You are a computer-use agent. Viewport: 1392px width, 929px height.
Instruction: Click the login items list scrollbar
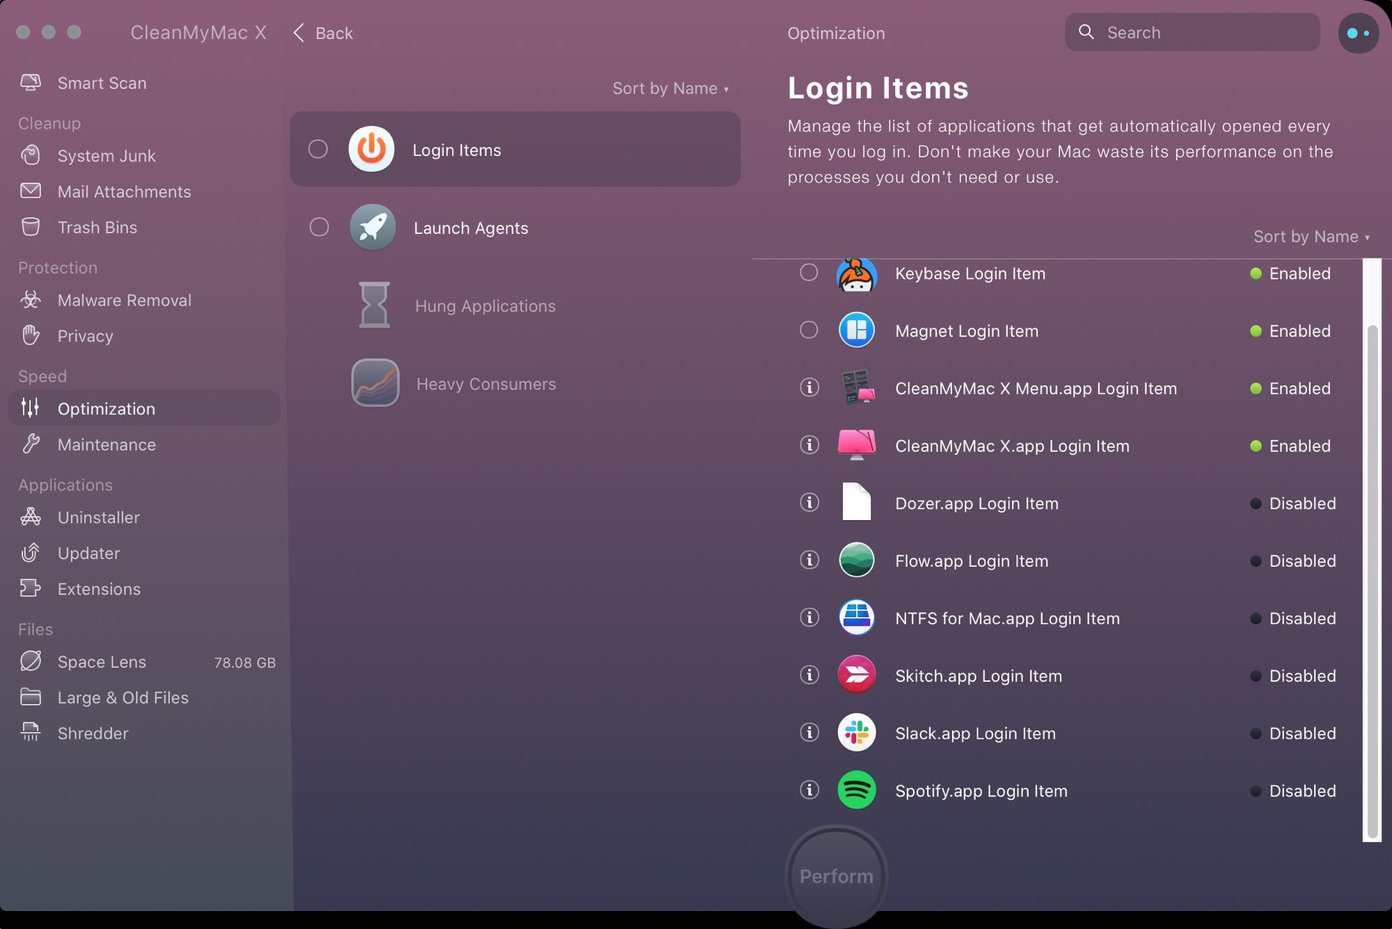(x=1373, y=582)
